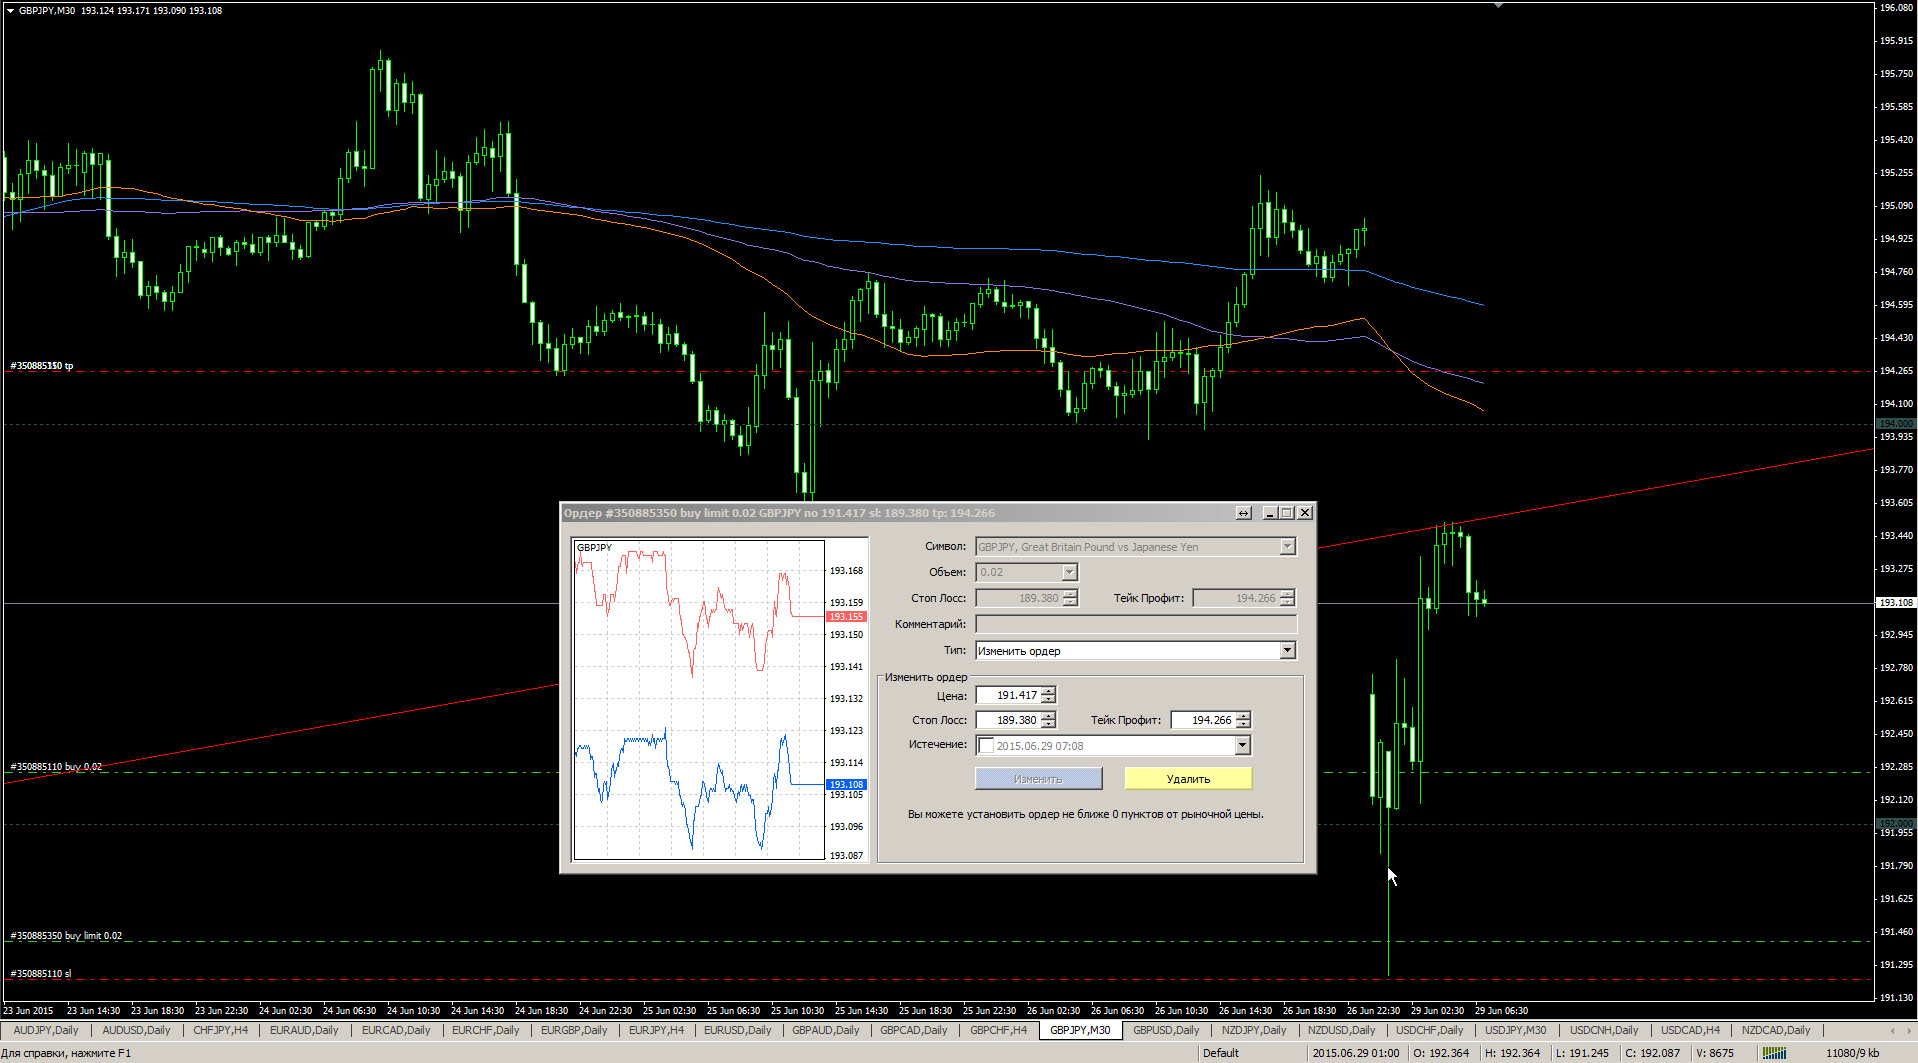Select the NZDUSD,Daily chart tab
This screenshot has height=1063, width=1918.
coord(1341,1030)
